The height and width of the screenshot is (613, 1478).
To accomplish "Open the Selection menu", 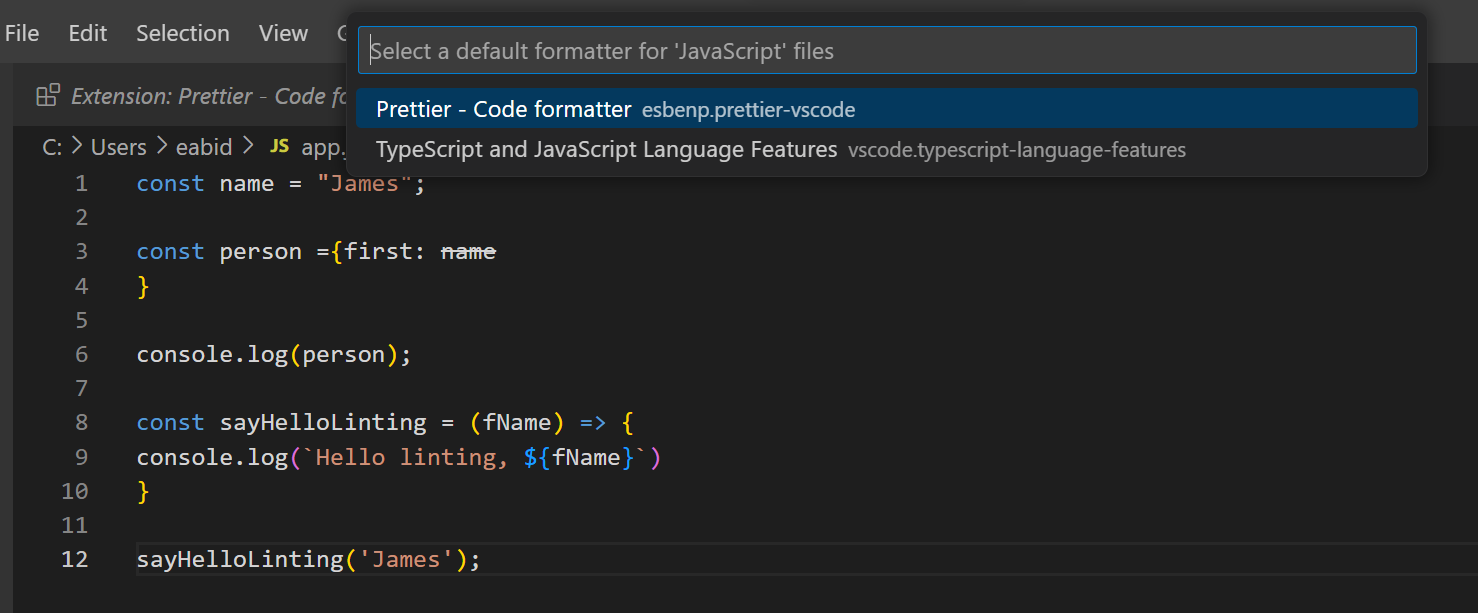I will coord(183,33).
